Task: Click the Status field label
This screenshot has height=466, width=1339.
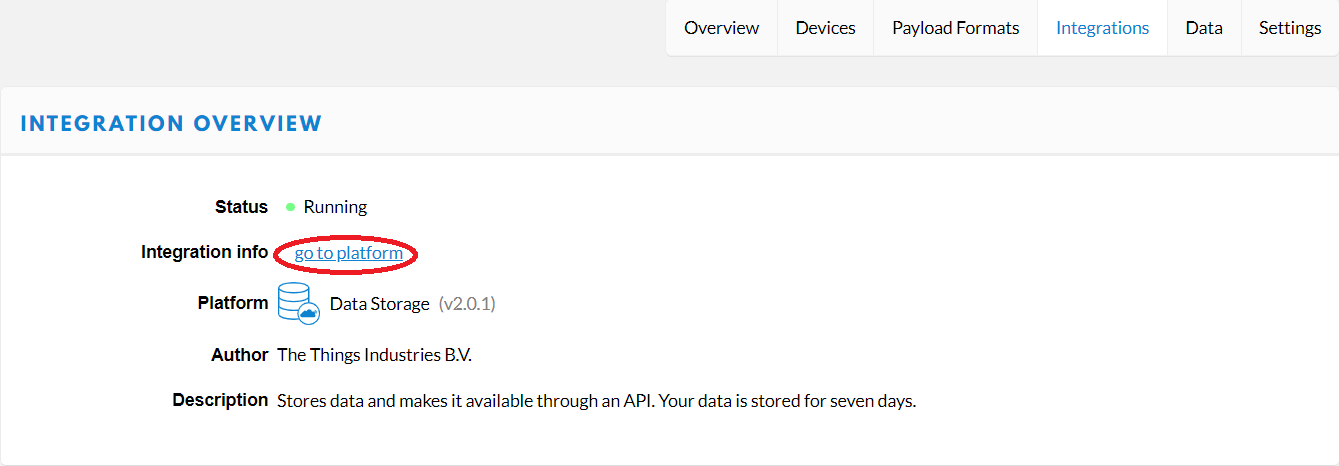Action: (241, 207)
